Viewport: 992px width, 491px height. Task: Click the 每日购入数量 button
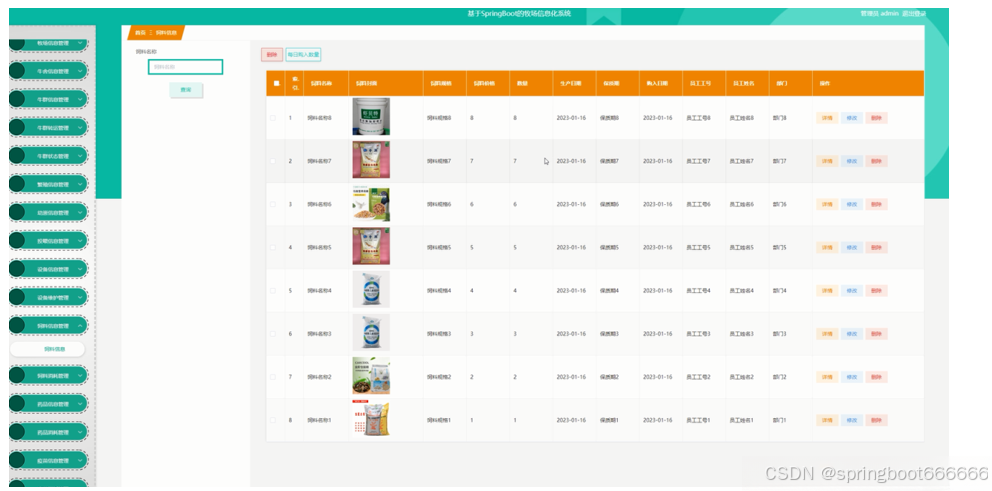(x=304, y=54)
